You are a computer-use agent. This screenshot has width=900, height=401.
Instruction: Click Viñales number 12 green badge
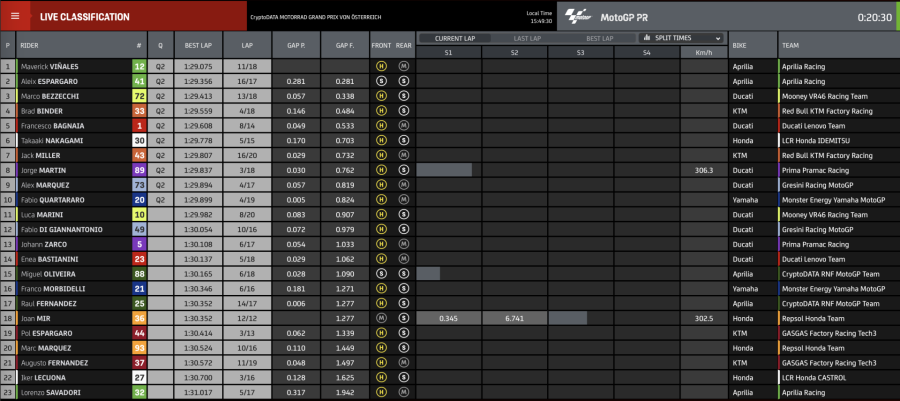tap(139, 66)
